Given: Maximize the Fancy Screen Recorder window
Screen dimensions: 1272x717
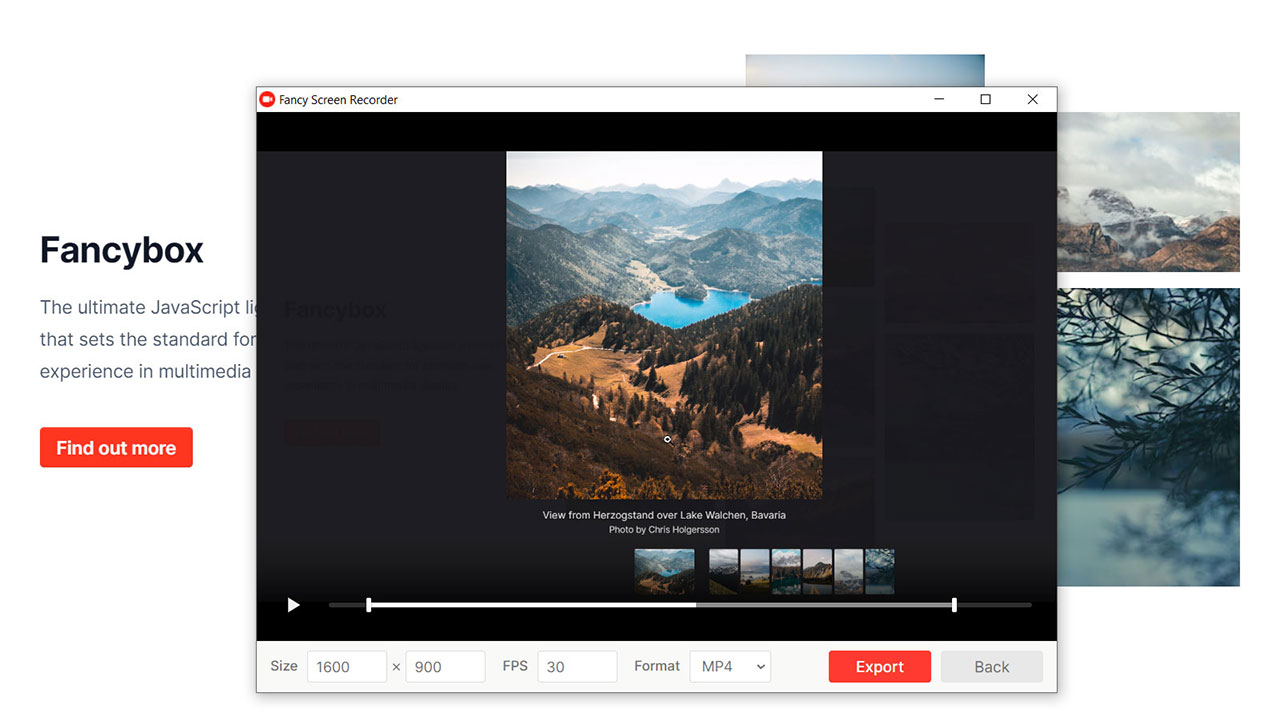Looking at the screenshot, I should (985, 100).
